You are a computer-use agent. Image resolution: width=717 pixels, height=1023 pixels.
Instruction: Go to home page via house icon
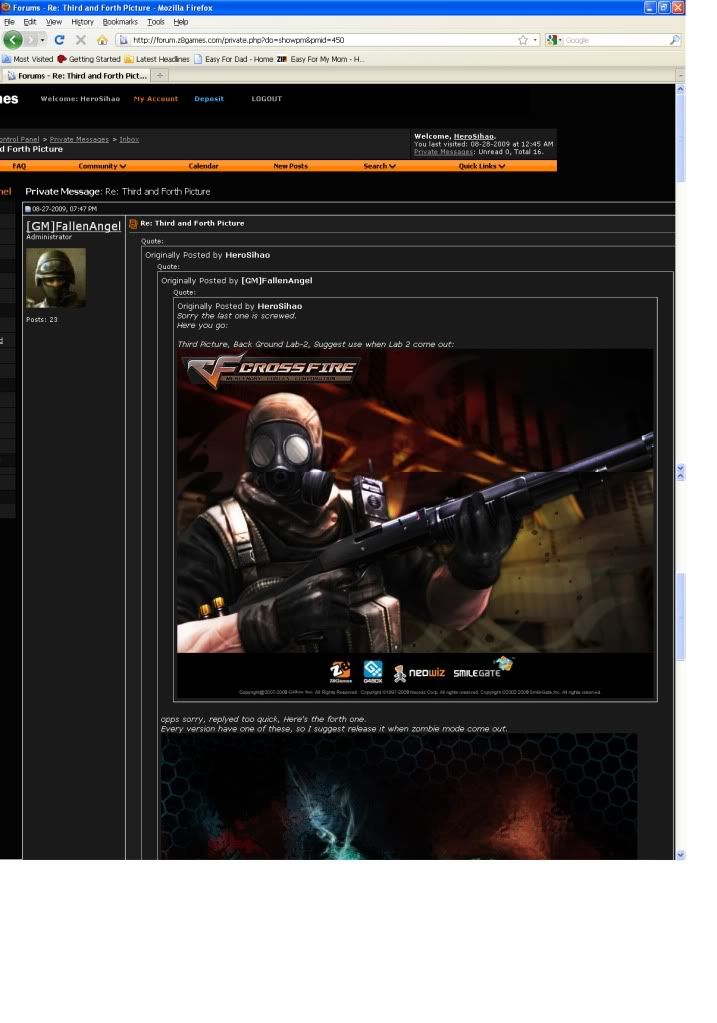pyautogui.click(x=102, y=40)
